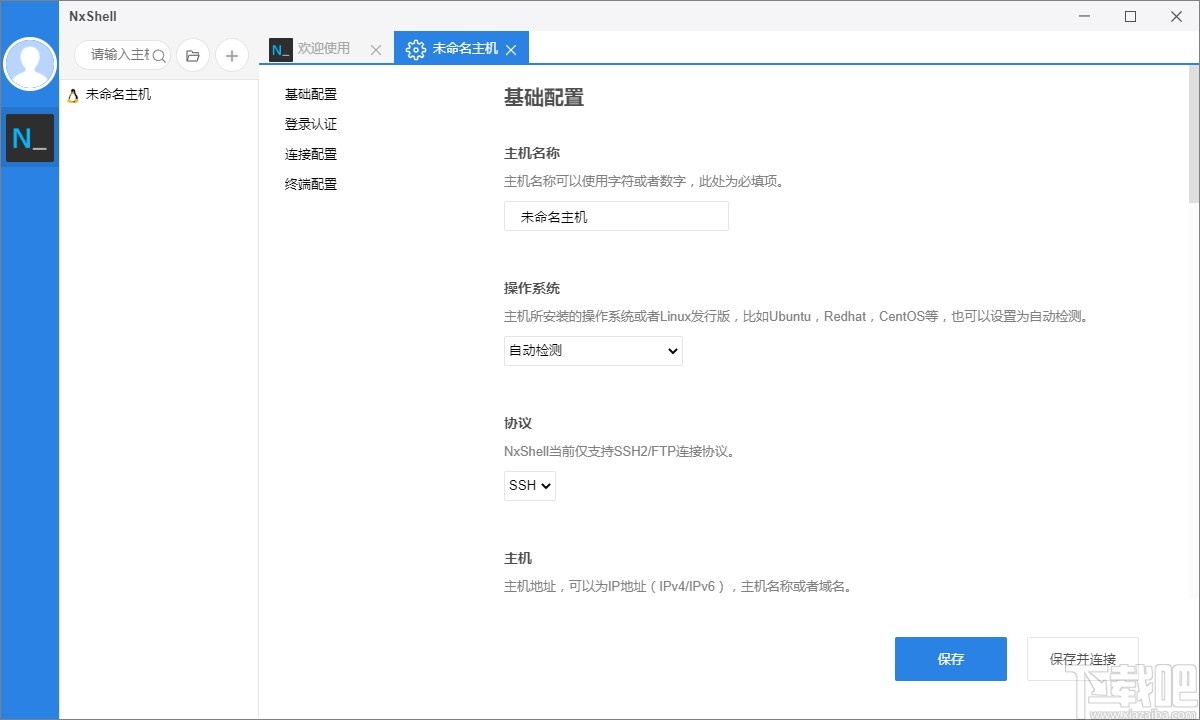Open the SSH protocol dropdown
Screen dimensions: 1200x720
click(x=529, y=485)
